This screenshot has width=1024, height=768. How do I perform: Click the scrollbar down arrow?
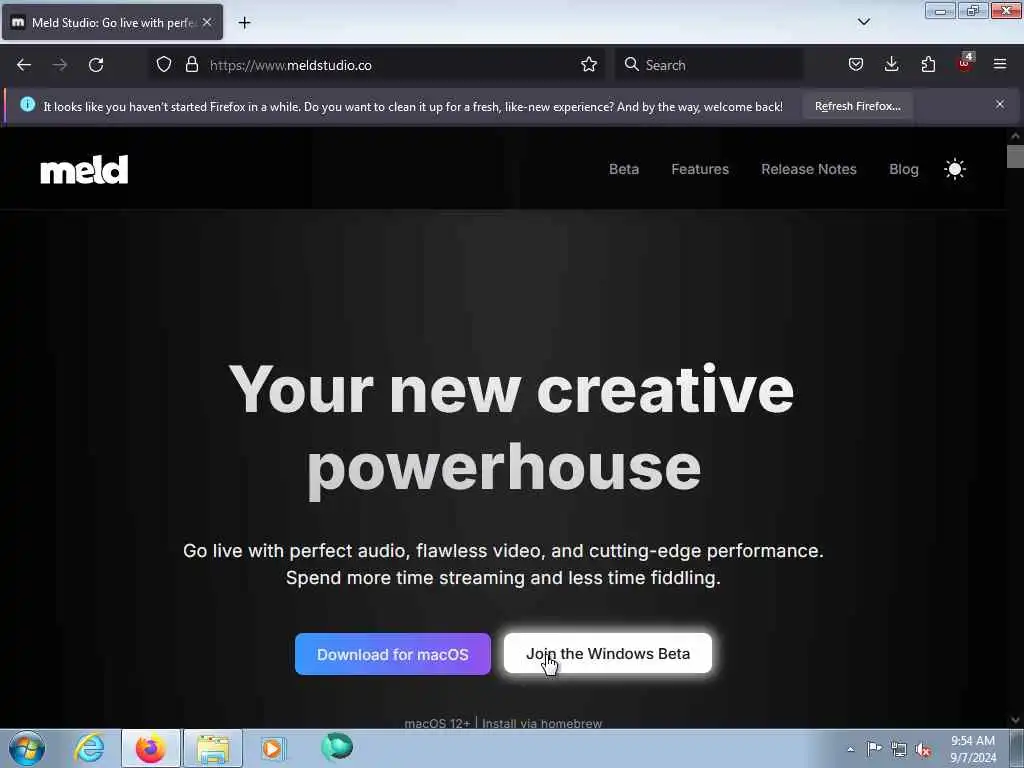pos(1014,720)
